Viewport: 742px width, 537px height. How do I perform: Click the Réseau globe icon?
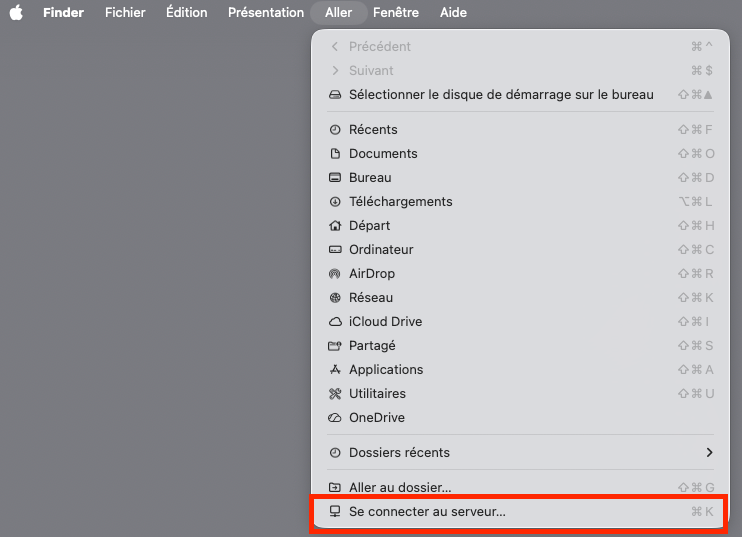click(335, 298)
